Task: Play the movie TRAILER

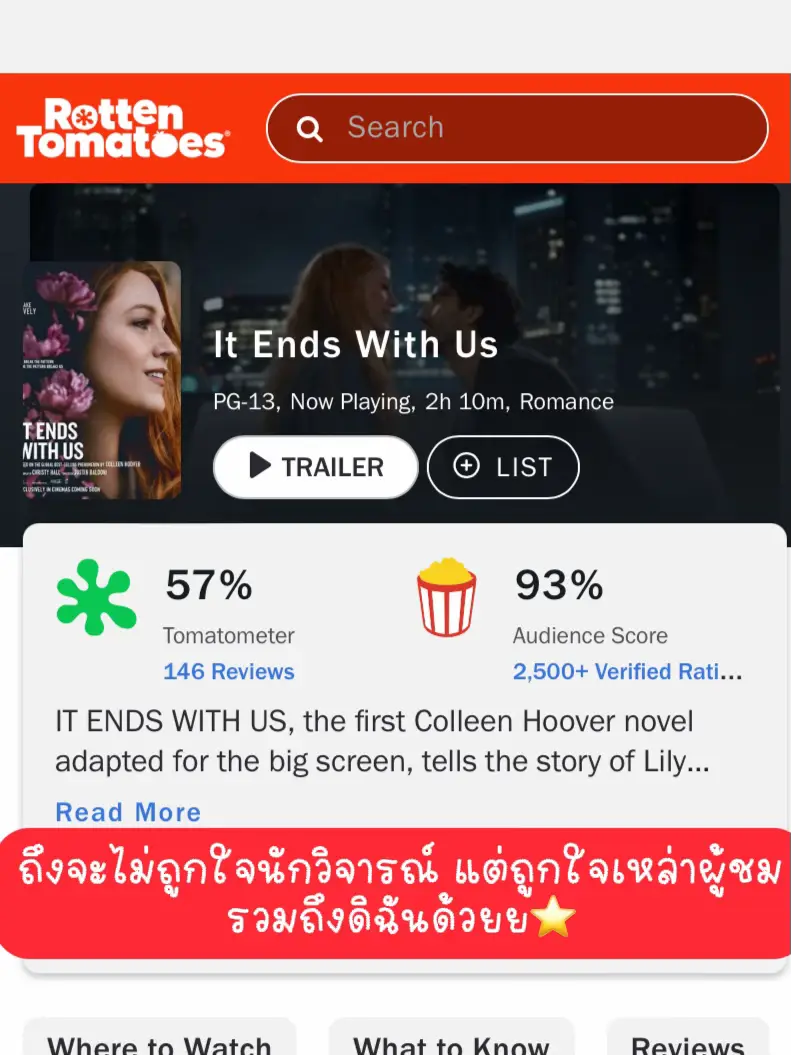Action: coord(315,467)
